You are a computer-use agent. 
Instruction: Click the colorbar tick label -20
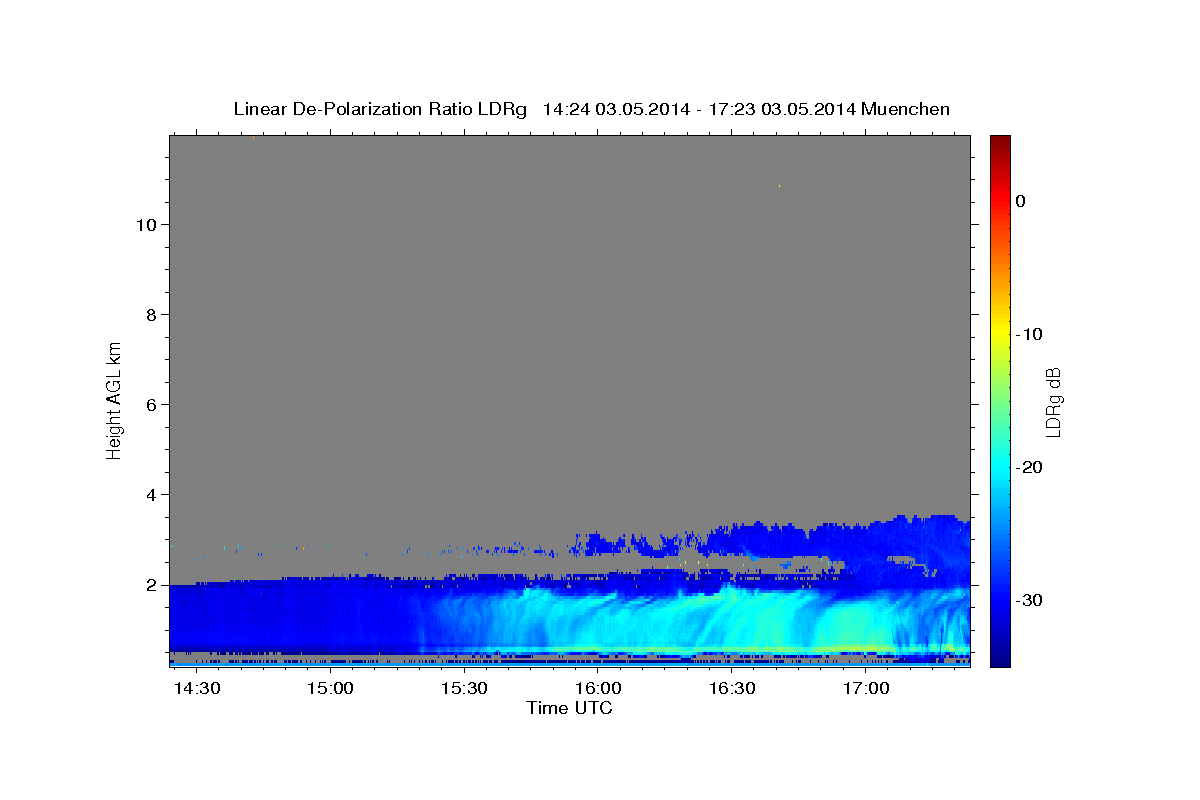pyautogui.click(x=1029, y=467)
